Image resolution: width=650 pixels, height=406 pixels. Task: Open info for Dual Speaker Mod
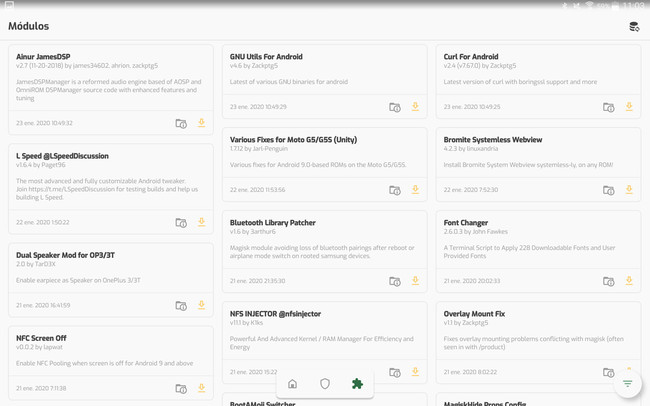click(x=181, y=306)
